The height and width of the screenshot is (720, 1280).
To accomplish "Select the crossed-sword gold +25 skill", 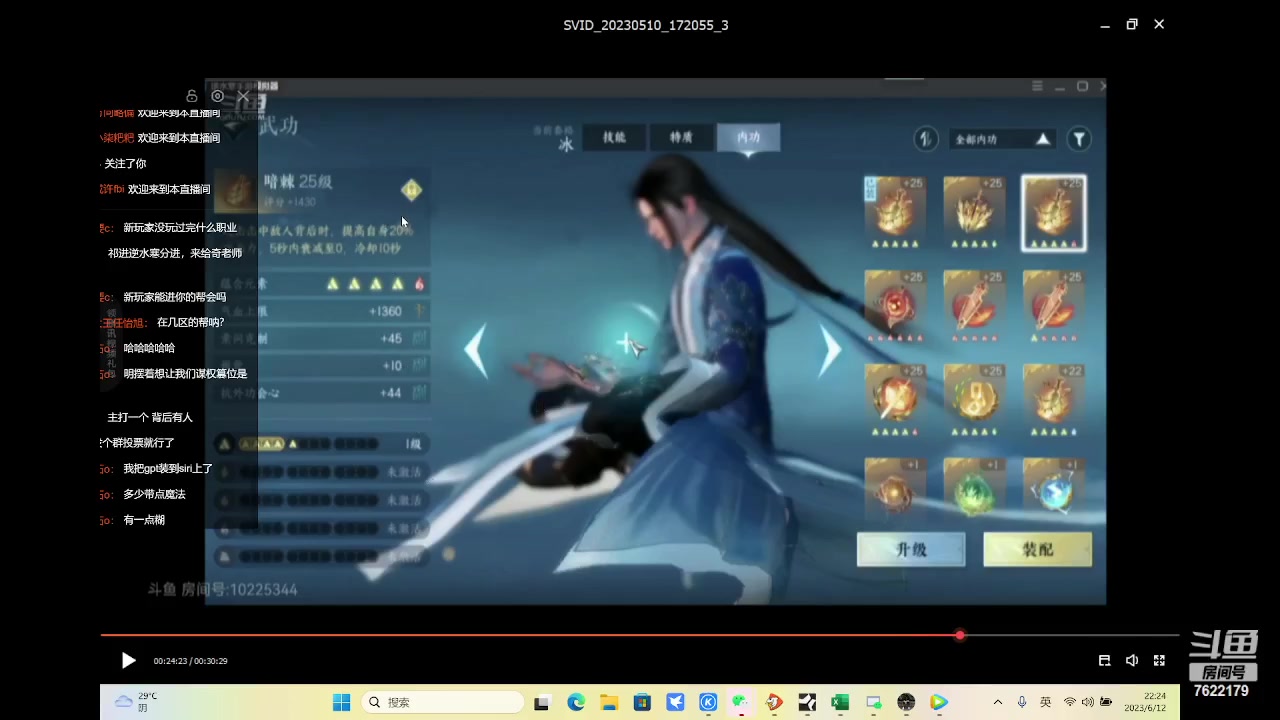I will click(894, 401).
